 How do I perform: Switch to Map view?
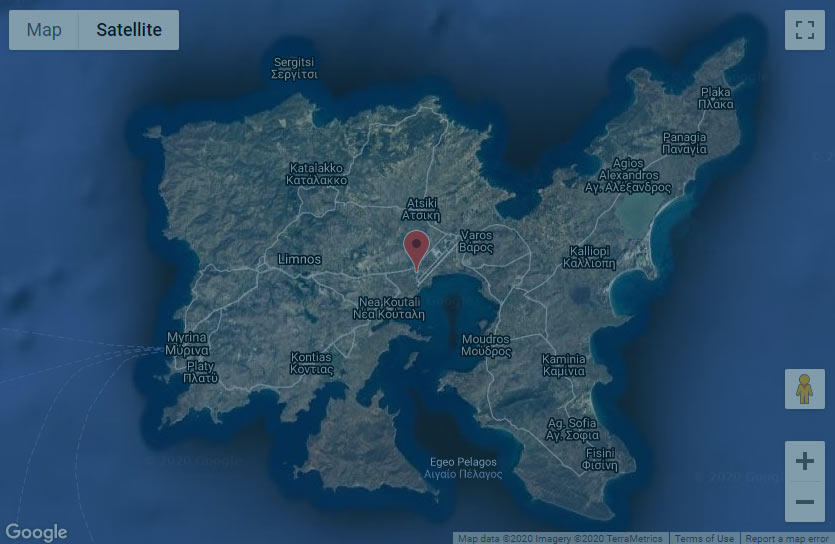(44, 30)
